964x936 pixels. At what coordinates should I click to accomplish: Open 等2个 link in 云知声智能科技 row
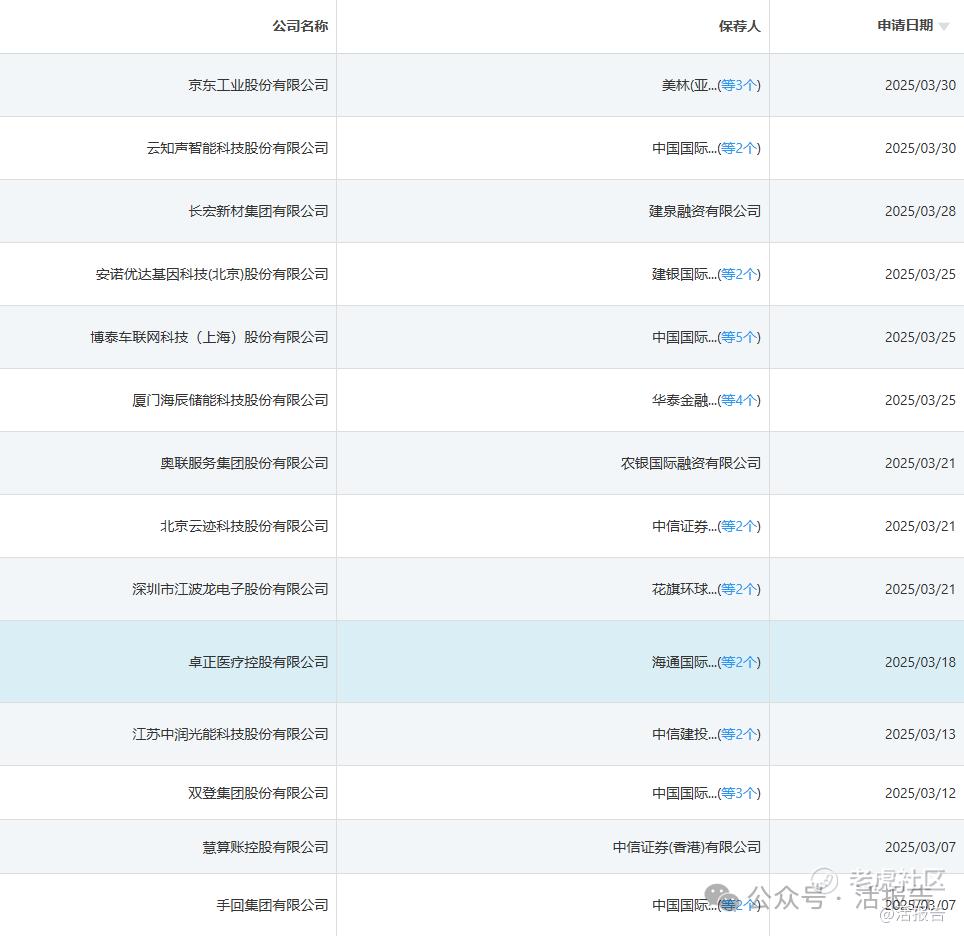pyautogui.click(x=739, y=148)
